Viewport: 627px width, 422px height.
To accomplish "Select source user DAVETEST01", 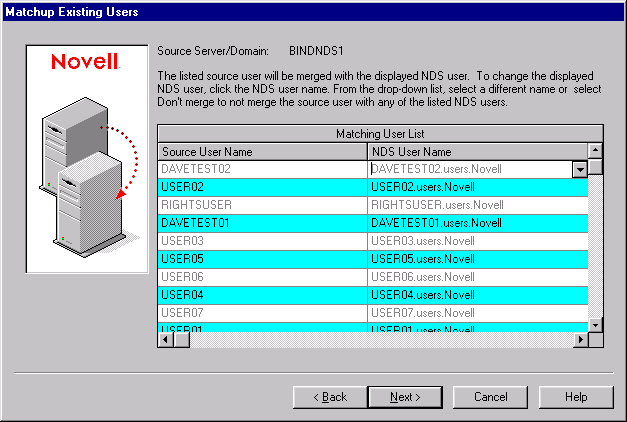I will [x=262, y=223].
